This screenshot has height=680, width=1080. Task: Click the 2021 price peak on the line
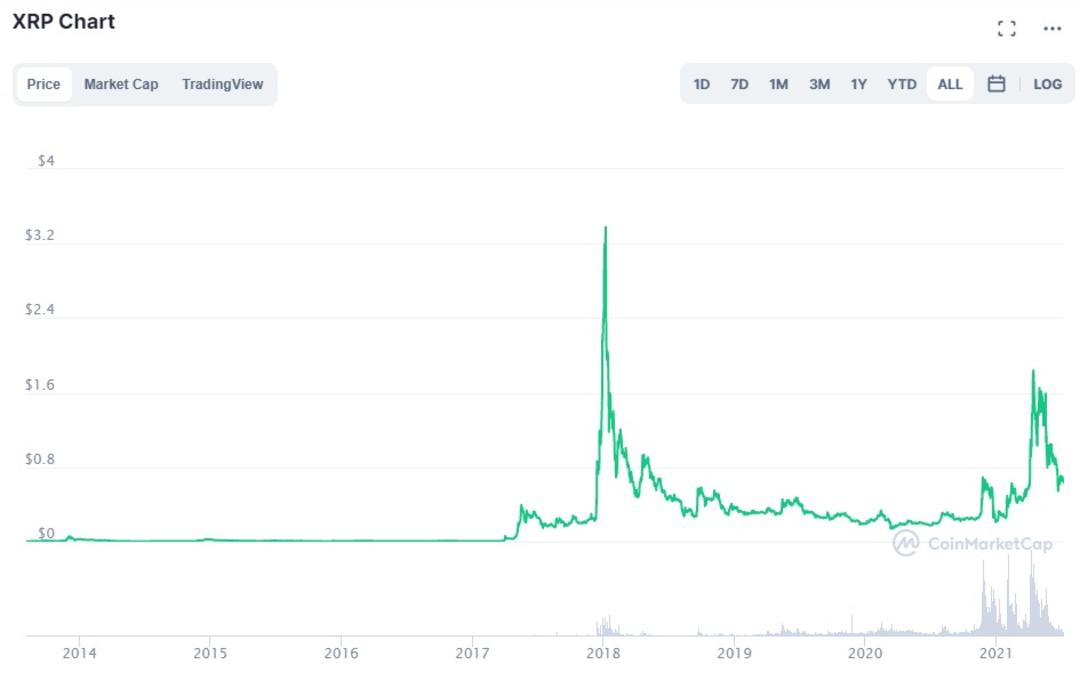pyautogui.click(x=1033, y=371)
